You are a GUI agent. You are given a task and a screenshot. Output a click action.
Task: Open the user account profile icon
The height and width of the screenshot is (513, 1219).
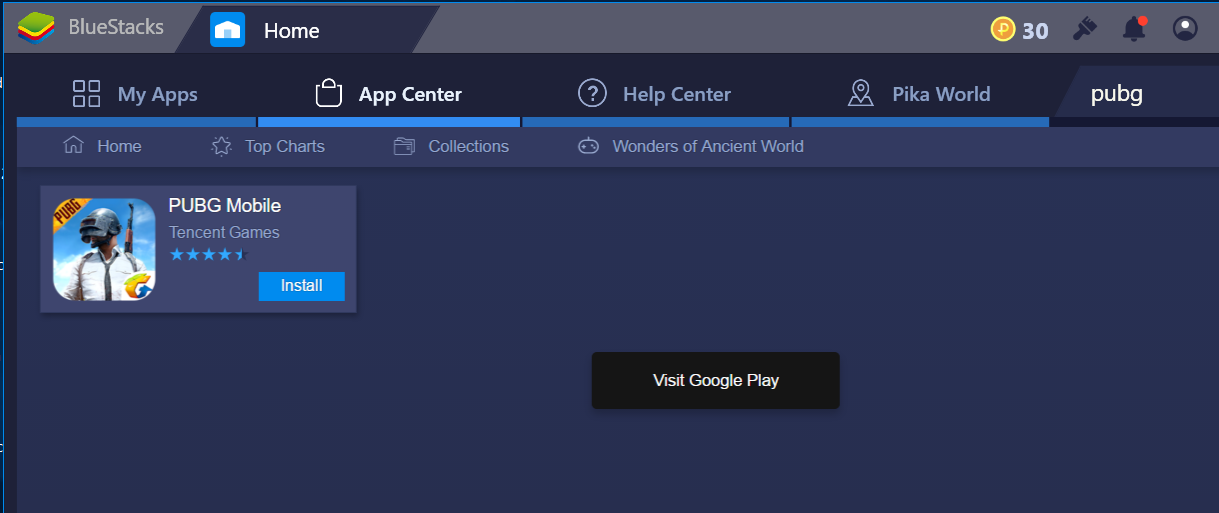[1185, 29]
